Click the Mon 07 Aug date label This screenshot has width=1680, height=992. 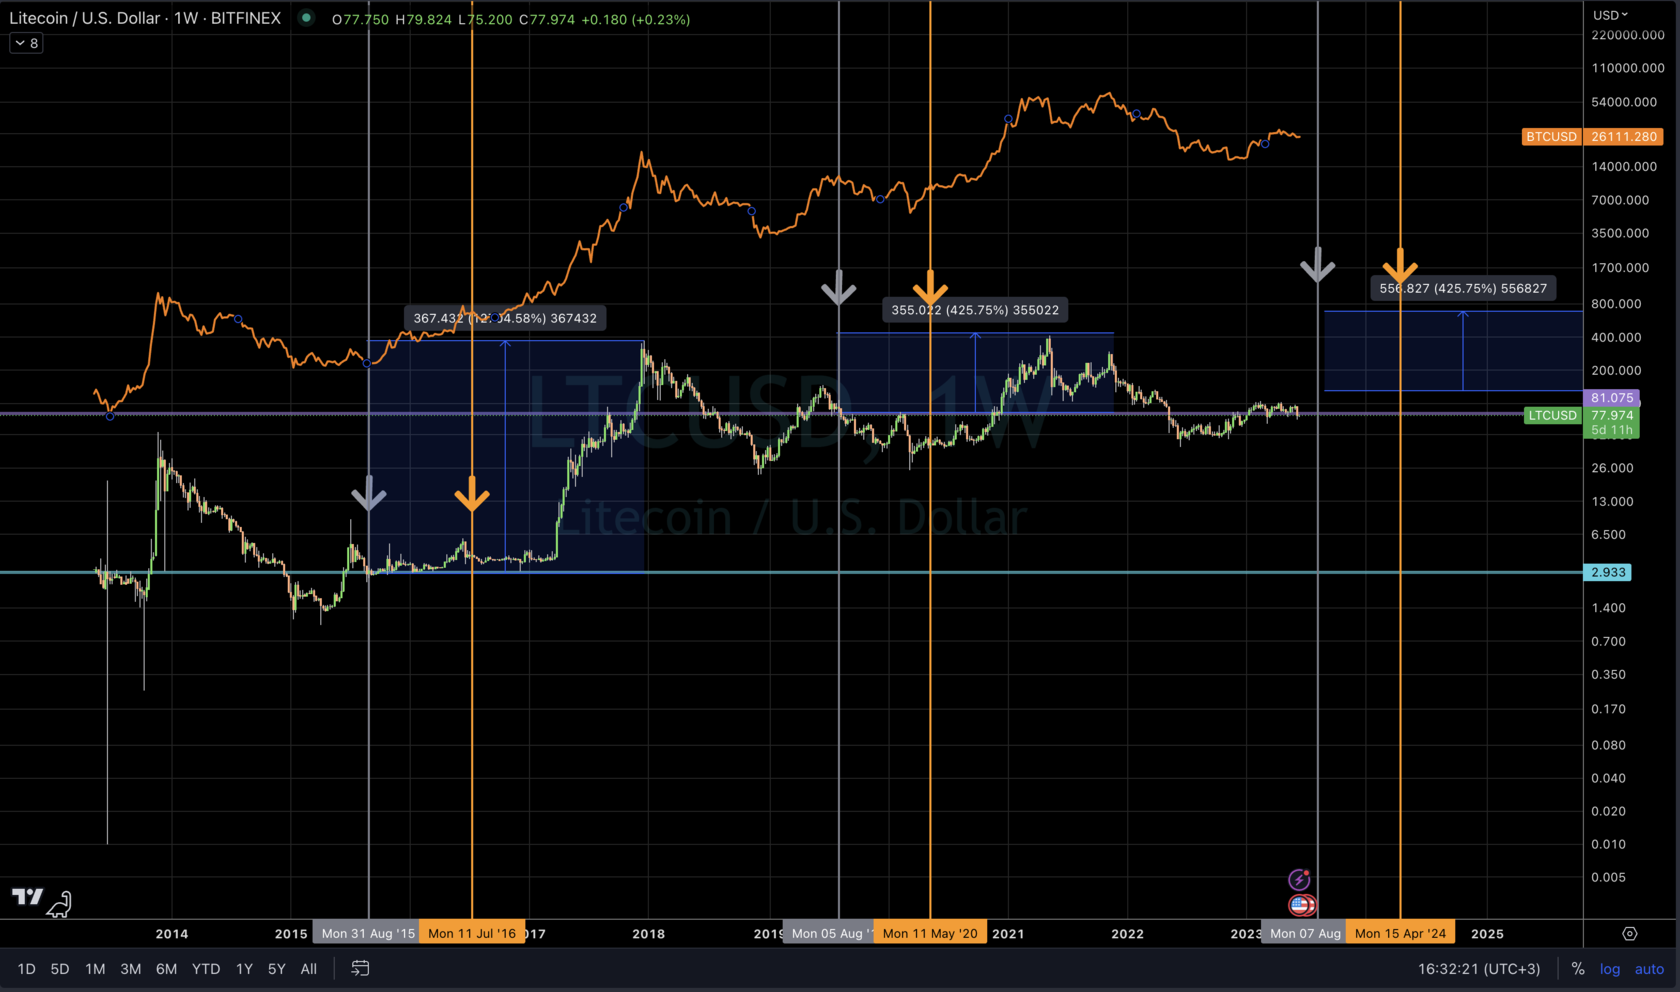1305,933
